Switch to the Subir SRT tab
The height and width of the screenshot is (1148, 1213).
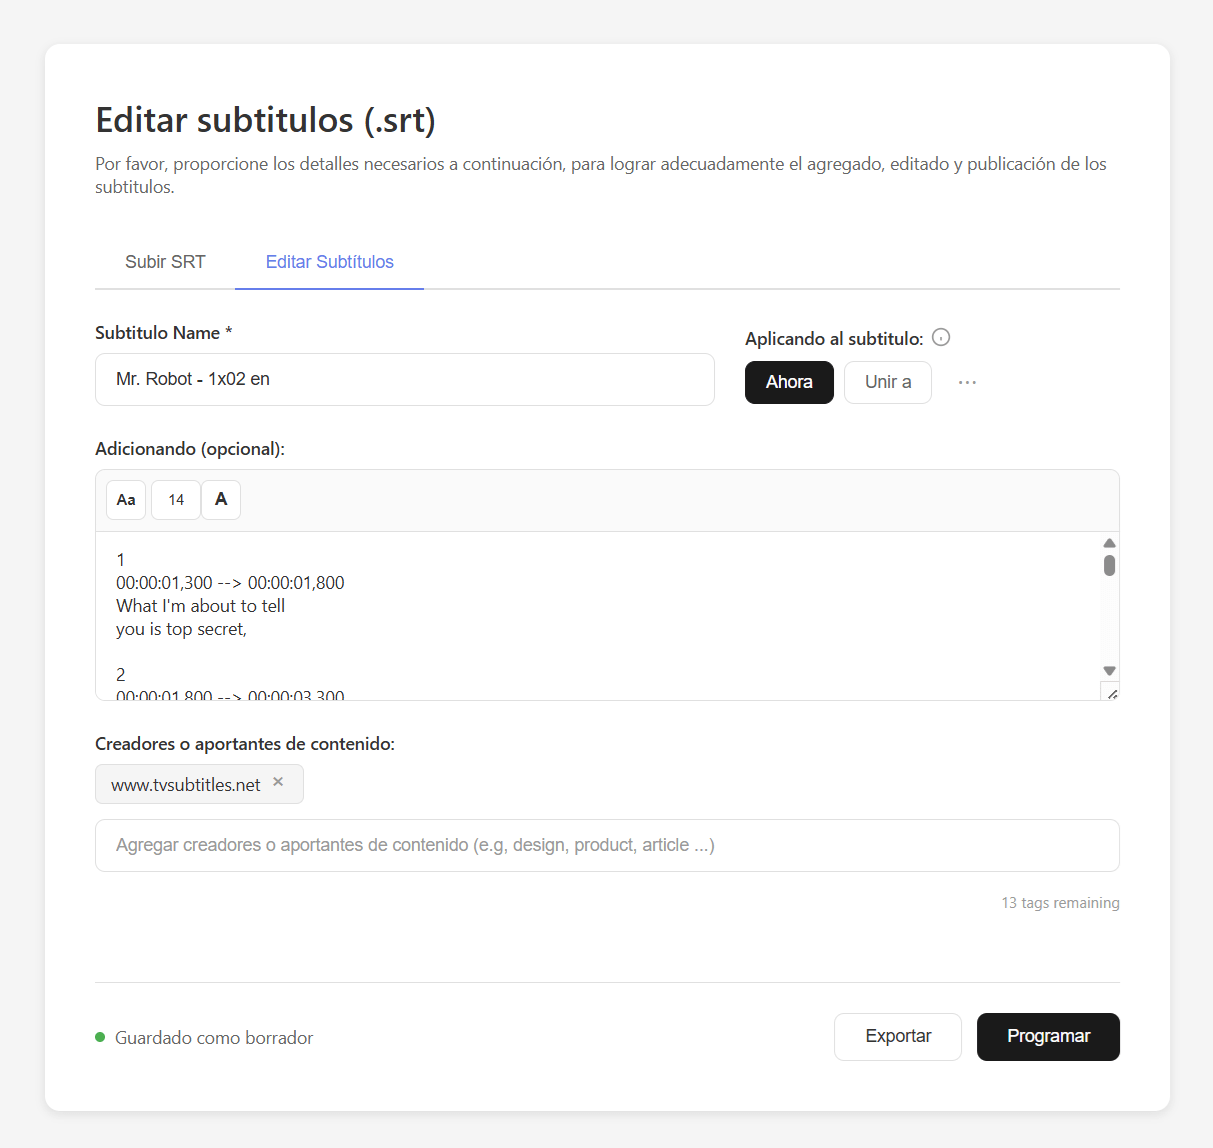point(165,262)
